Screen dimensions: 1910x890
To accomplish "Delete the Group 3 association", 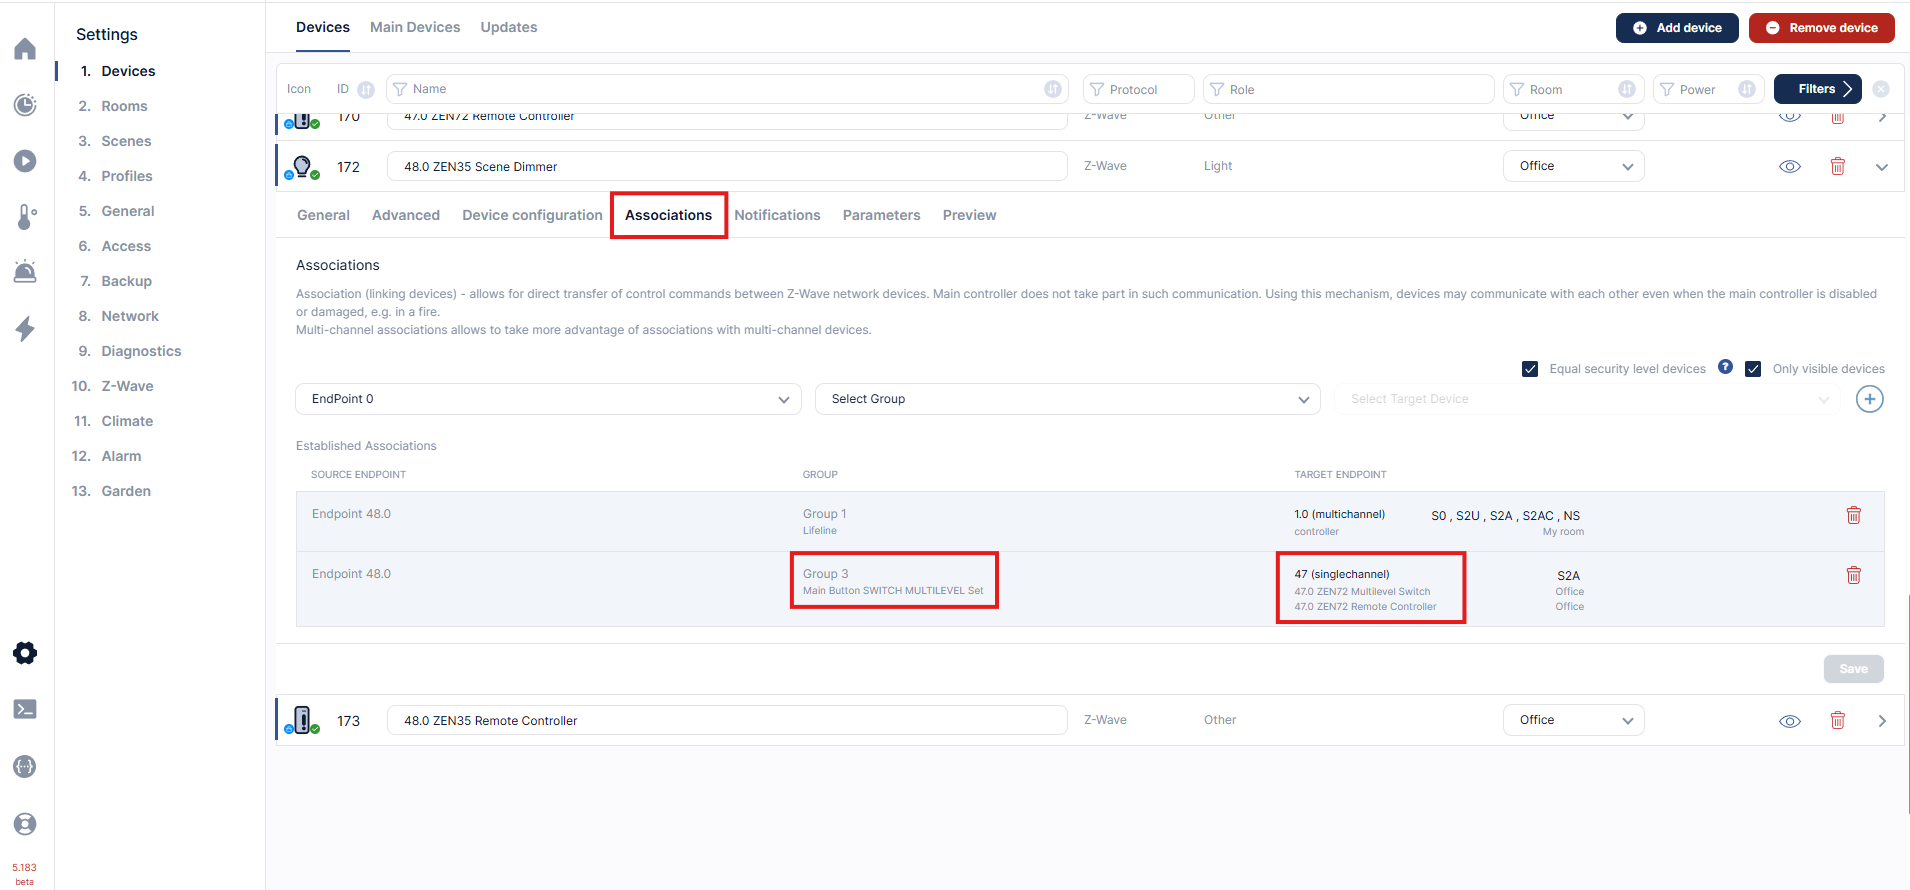I will [x=1854, y=575].
